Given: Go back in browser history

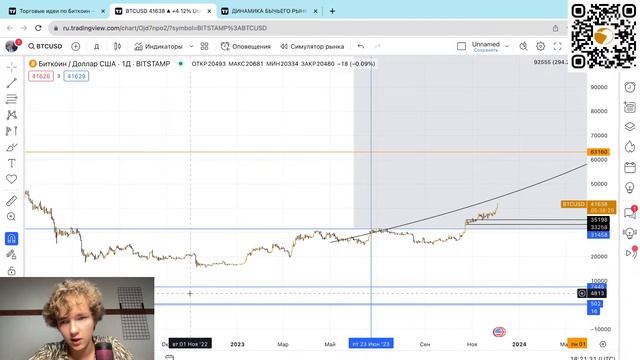Looking at the screenshot, I should (x=10, y=28).
